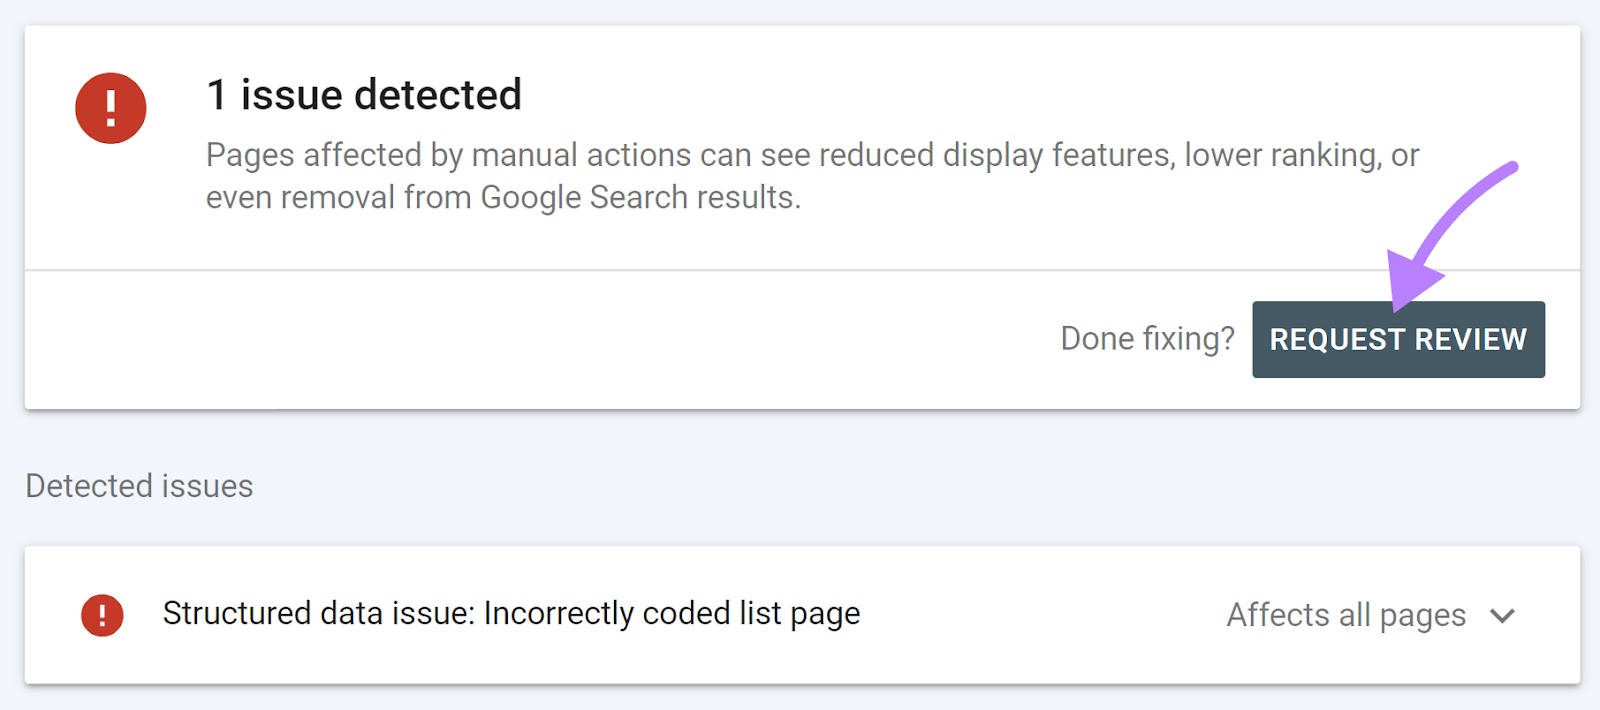Viewport: 1600px width, 710px height.
Task: Click the error badge next to the detected issue row
Action: 103,614
